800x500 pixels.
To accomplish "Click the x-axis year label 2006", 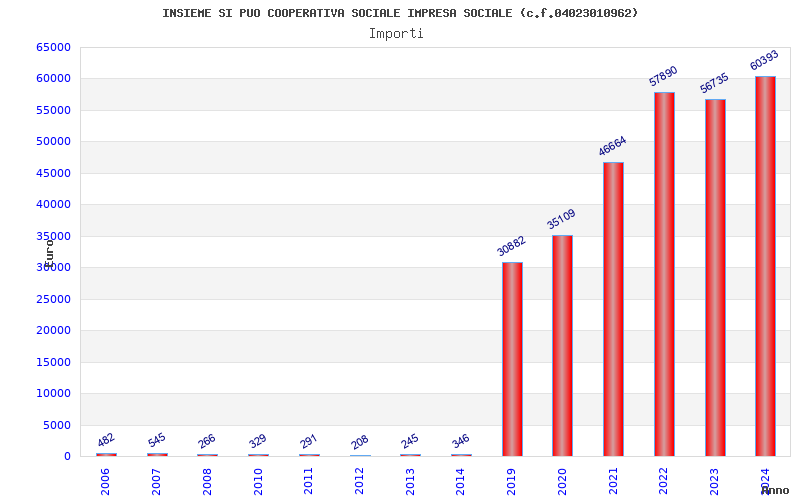I will click(105, 482).
